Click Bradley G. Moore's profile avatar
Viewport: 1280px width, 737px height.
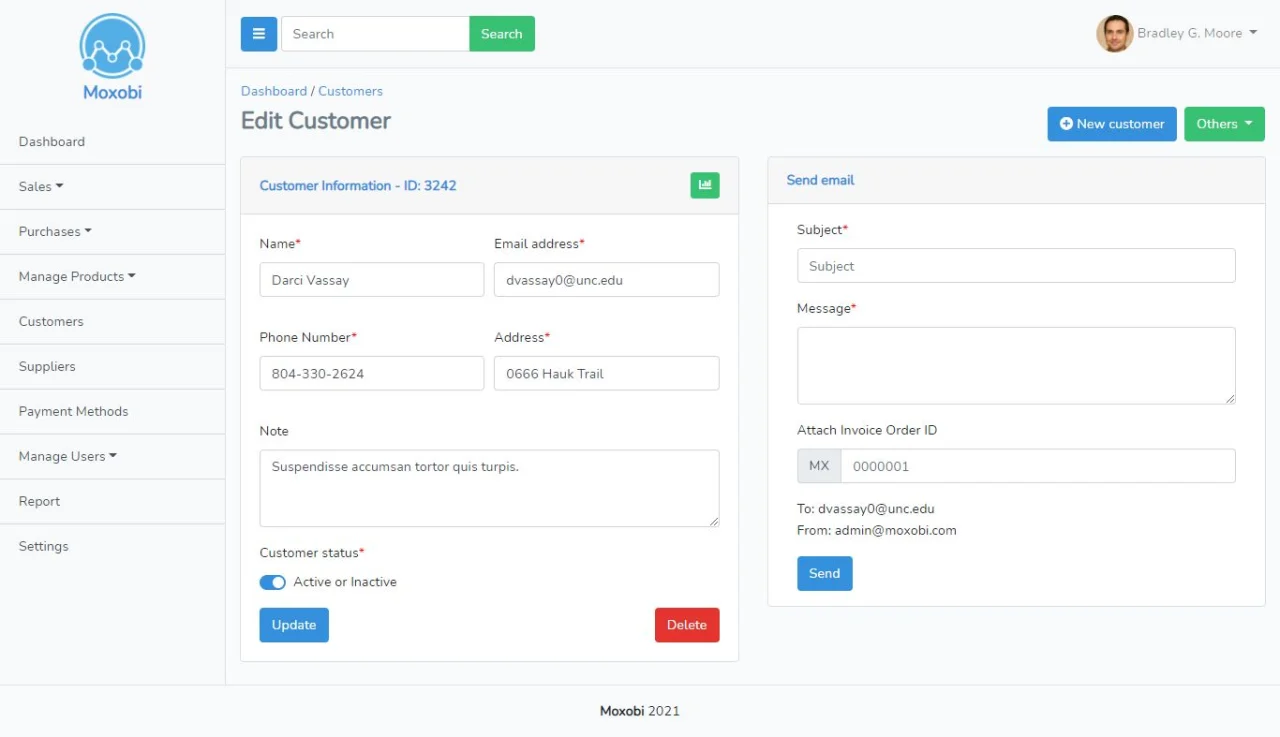coord(1114,33)
